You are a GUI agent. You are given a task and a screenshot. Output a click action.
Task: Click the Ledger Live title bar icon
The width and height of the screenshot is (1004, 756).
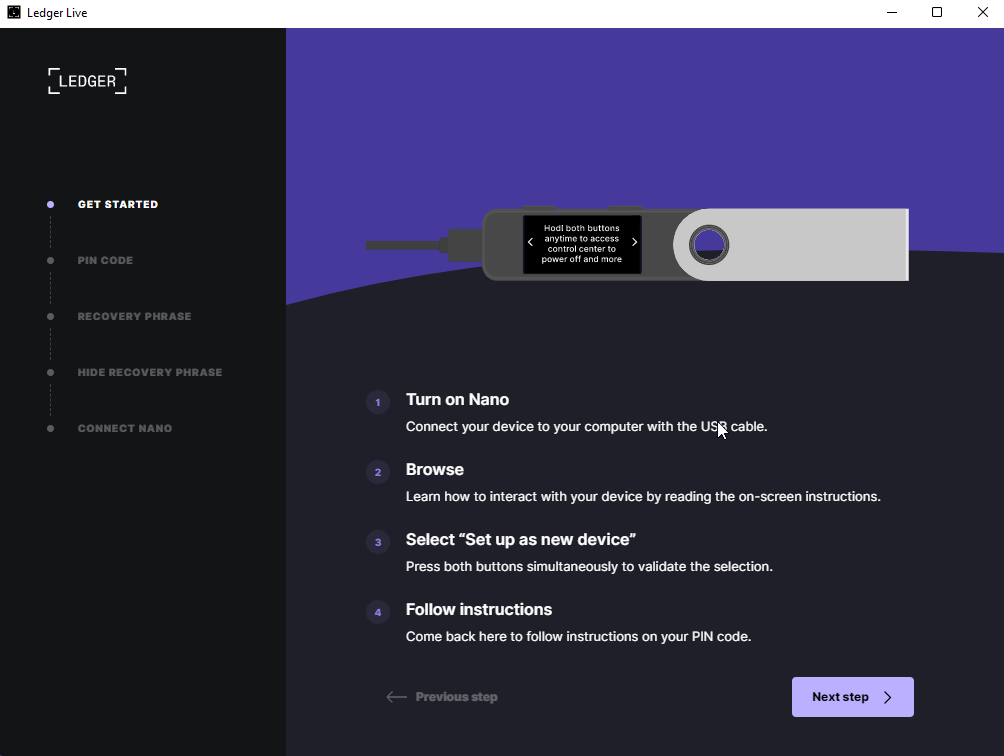pos(14,13)
